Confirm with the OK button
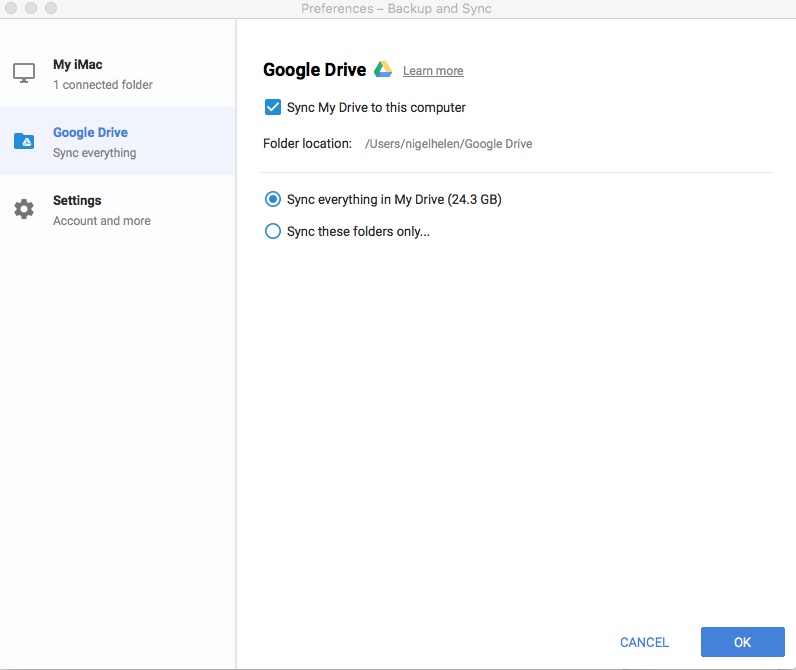The height and width of the screenshot is (670, 796). (742, 642)
